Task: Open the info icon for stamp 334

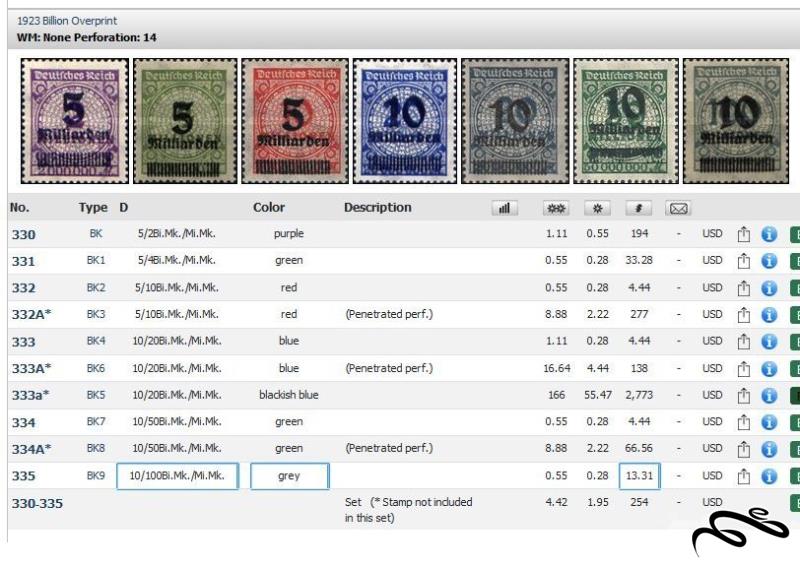Action: tap(769, 422)
